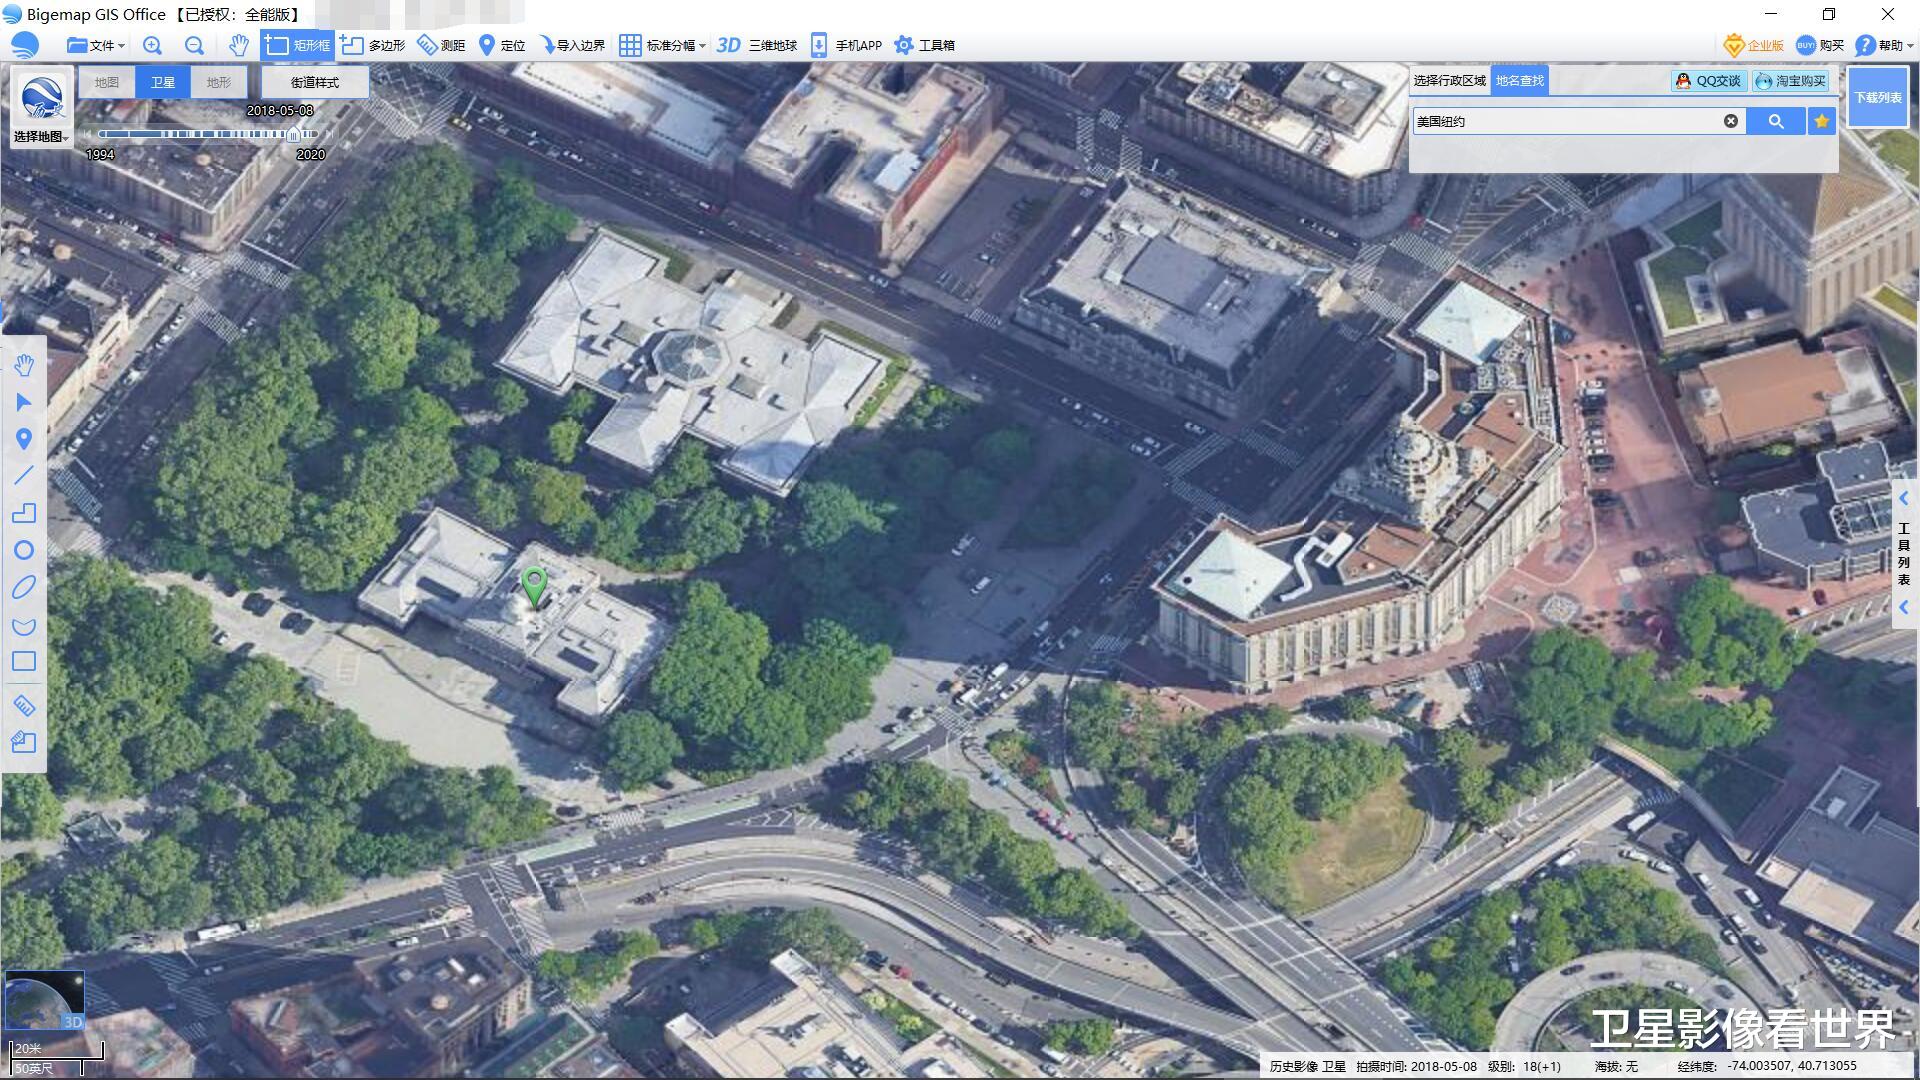Pick the placemark pin tool in sidebar
This screenshot has height=1080, width=1920.
coord(24,439)
